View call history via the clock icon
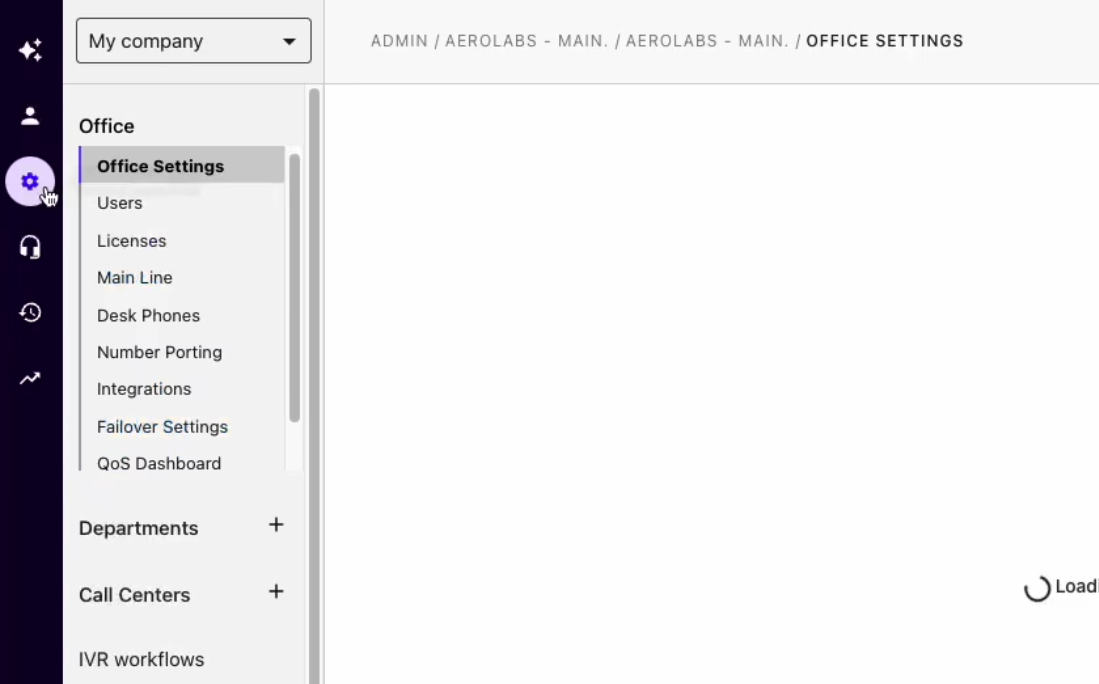This screenshot has width=1099, height=684. (x=30, y=312)
